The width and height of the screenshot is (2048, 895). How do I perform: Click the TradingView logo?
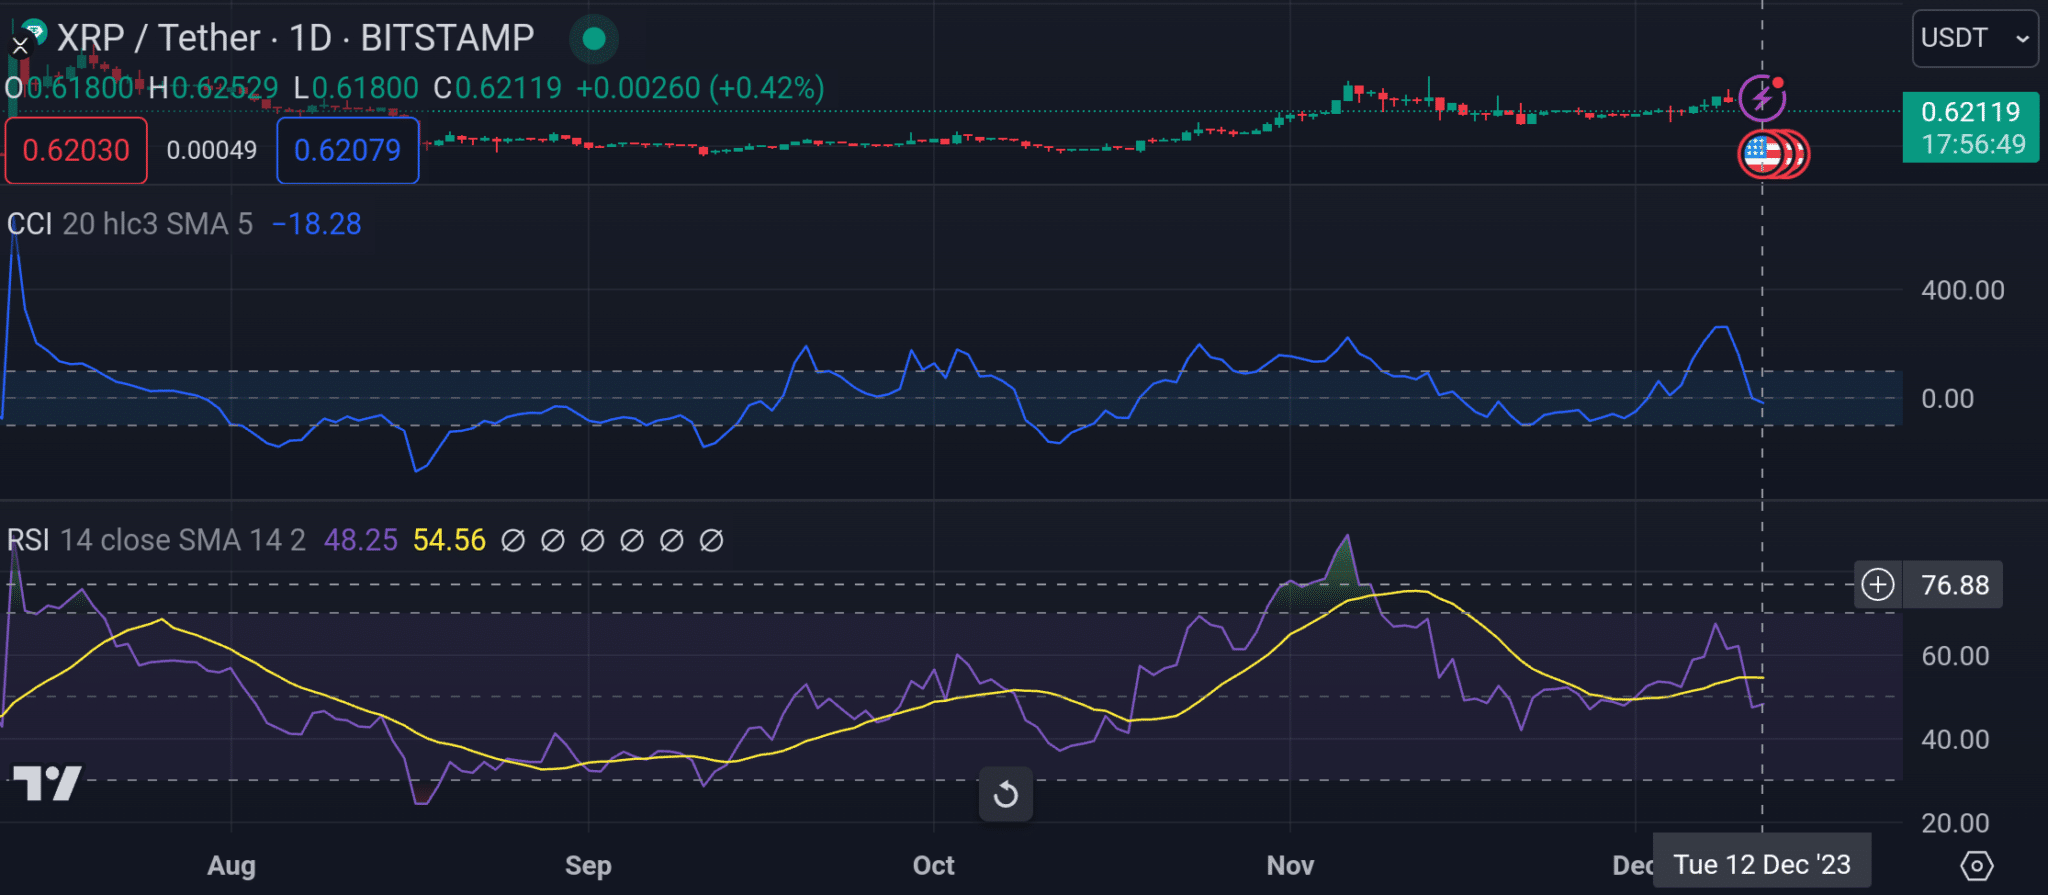click(x=47, y=782)
